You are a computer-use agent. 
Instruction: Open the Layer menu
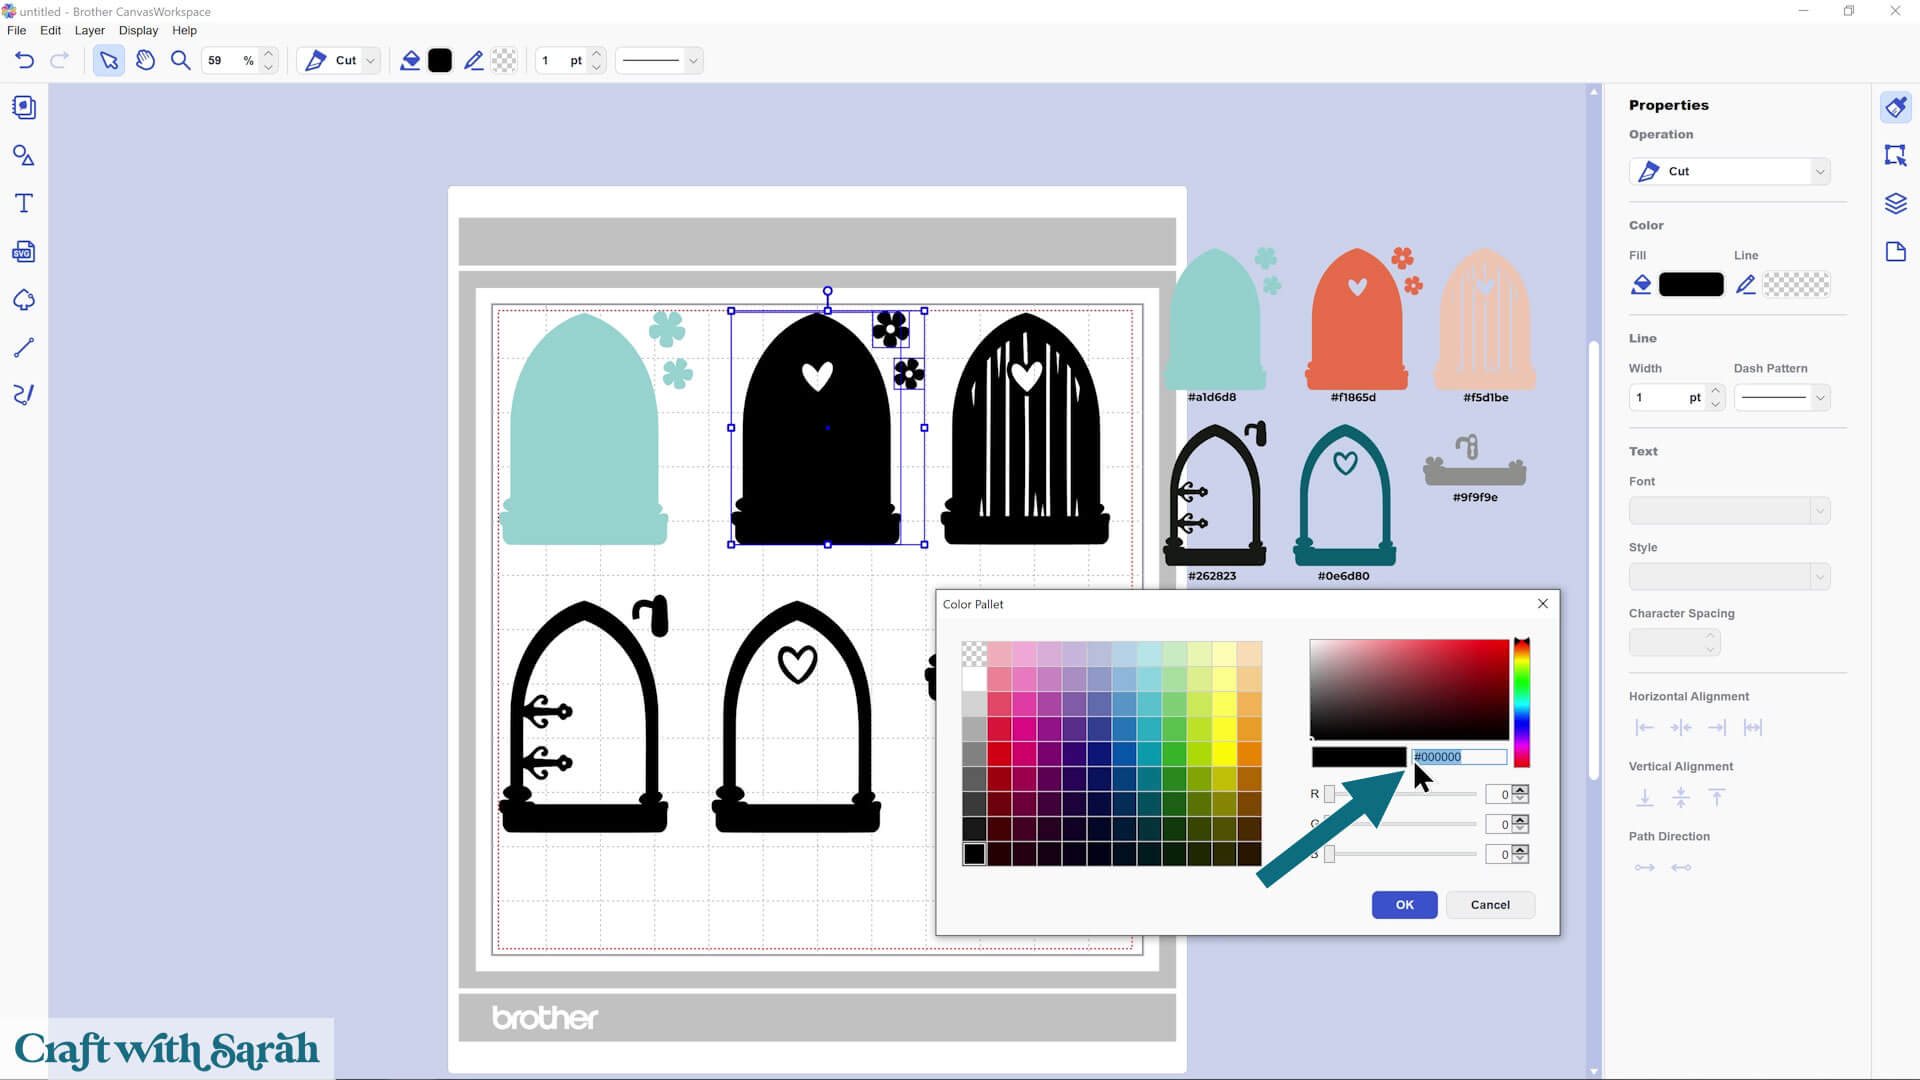89,30
